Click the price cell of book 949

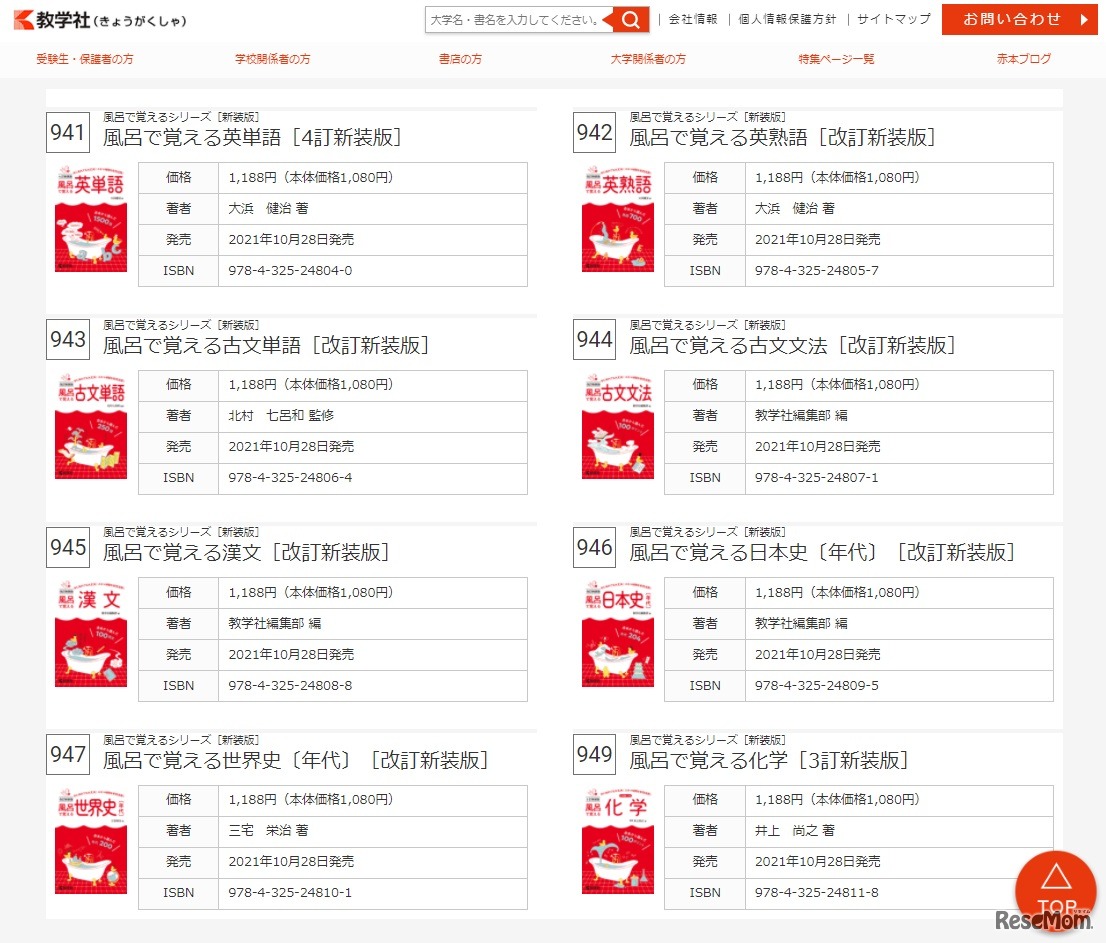[899, 800]
